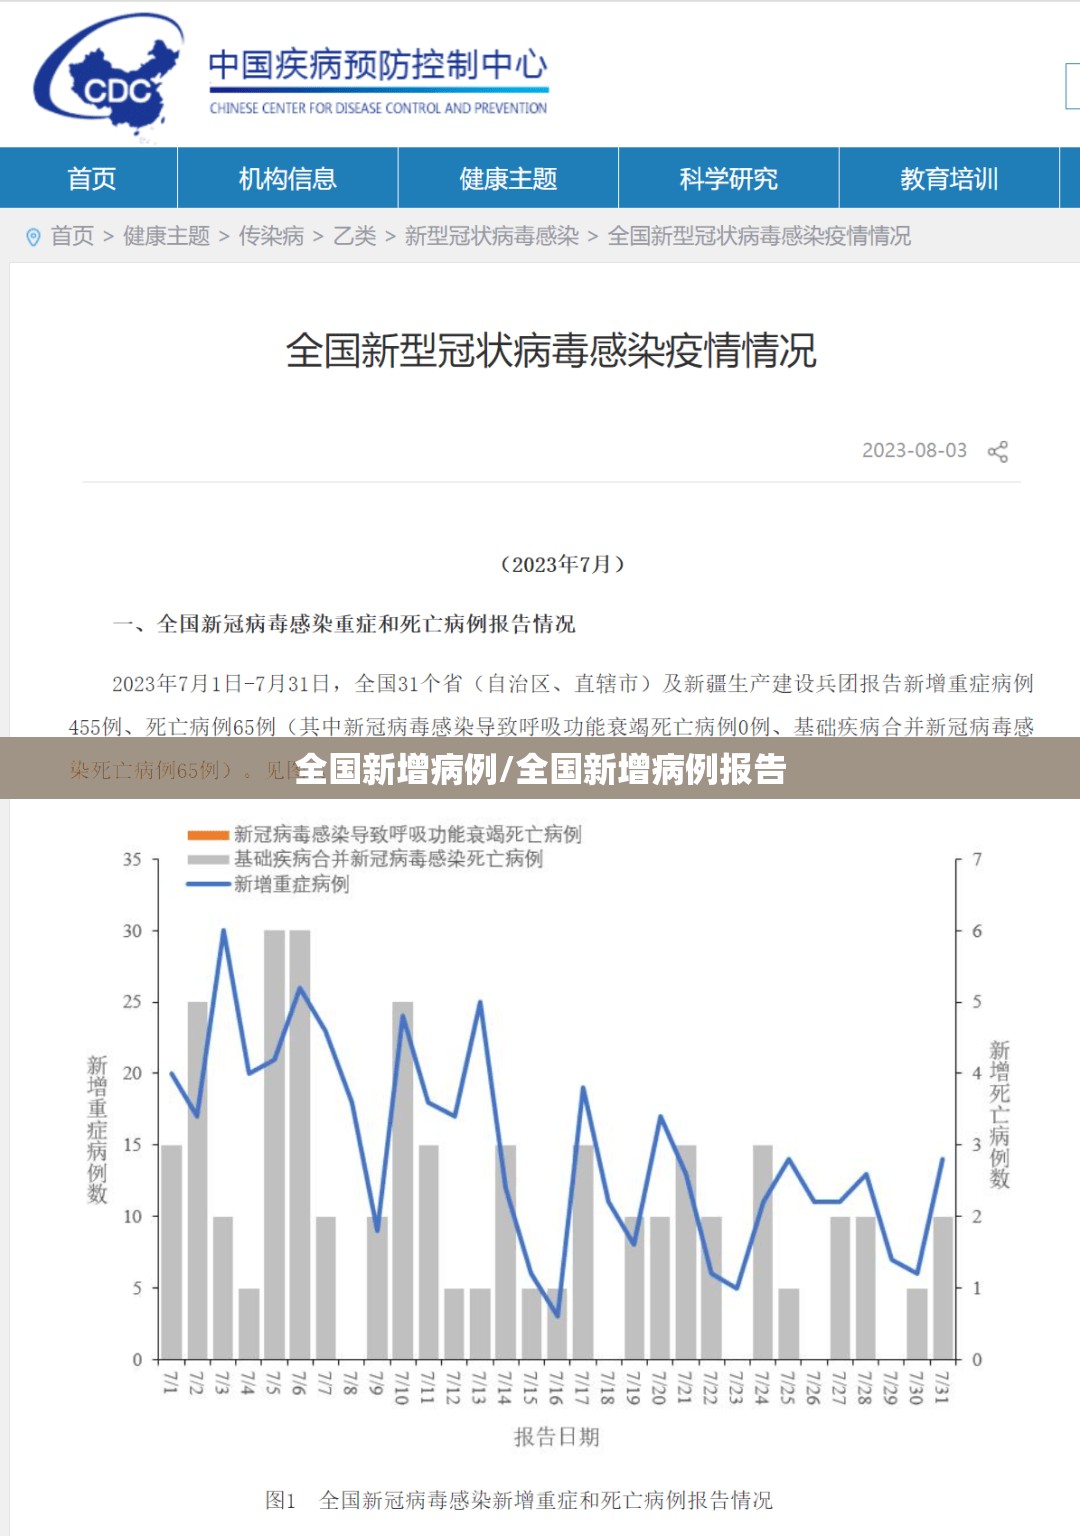Click the location pin breadcrumb icon

pos(33,237)
